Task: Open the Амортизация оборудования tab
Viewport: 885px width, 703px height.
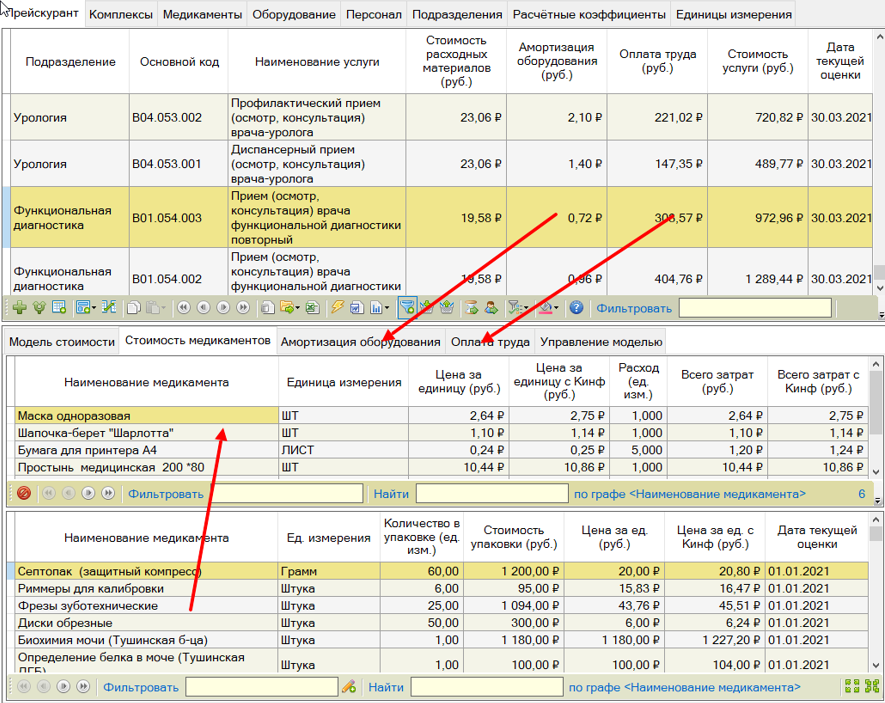Action: (360, 341)
